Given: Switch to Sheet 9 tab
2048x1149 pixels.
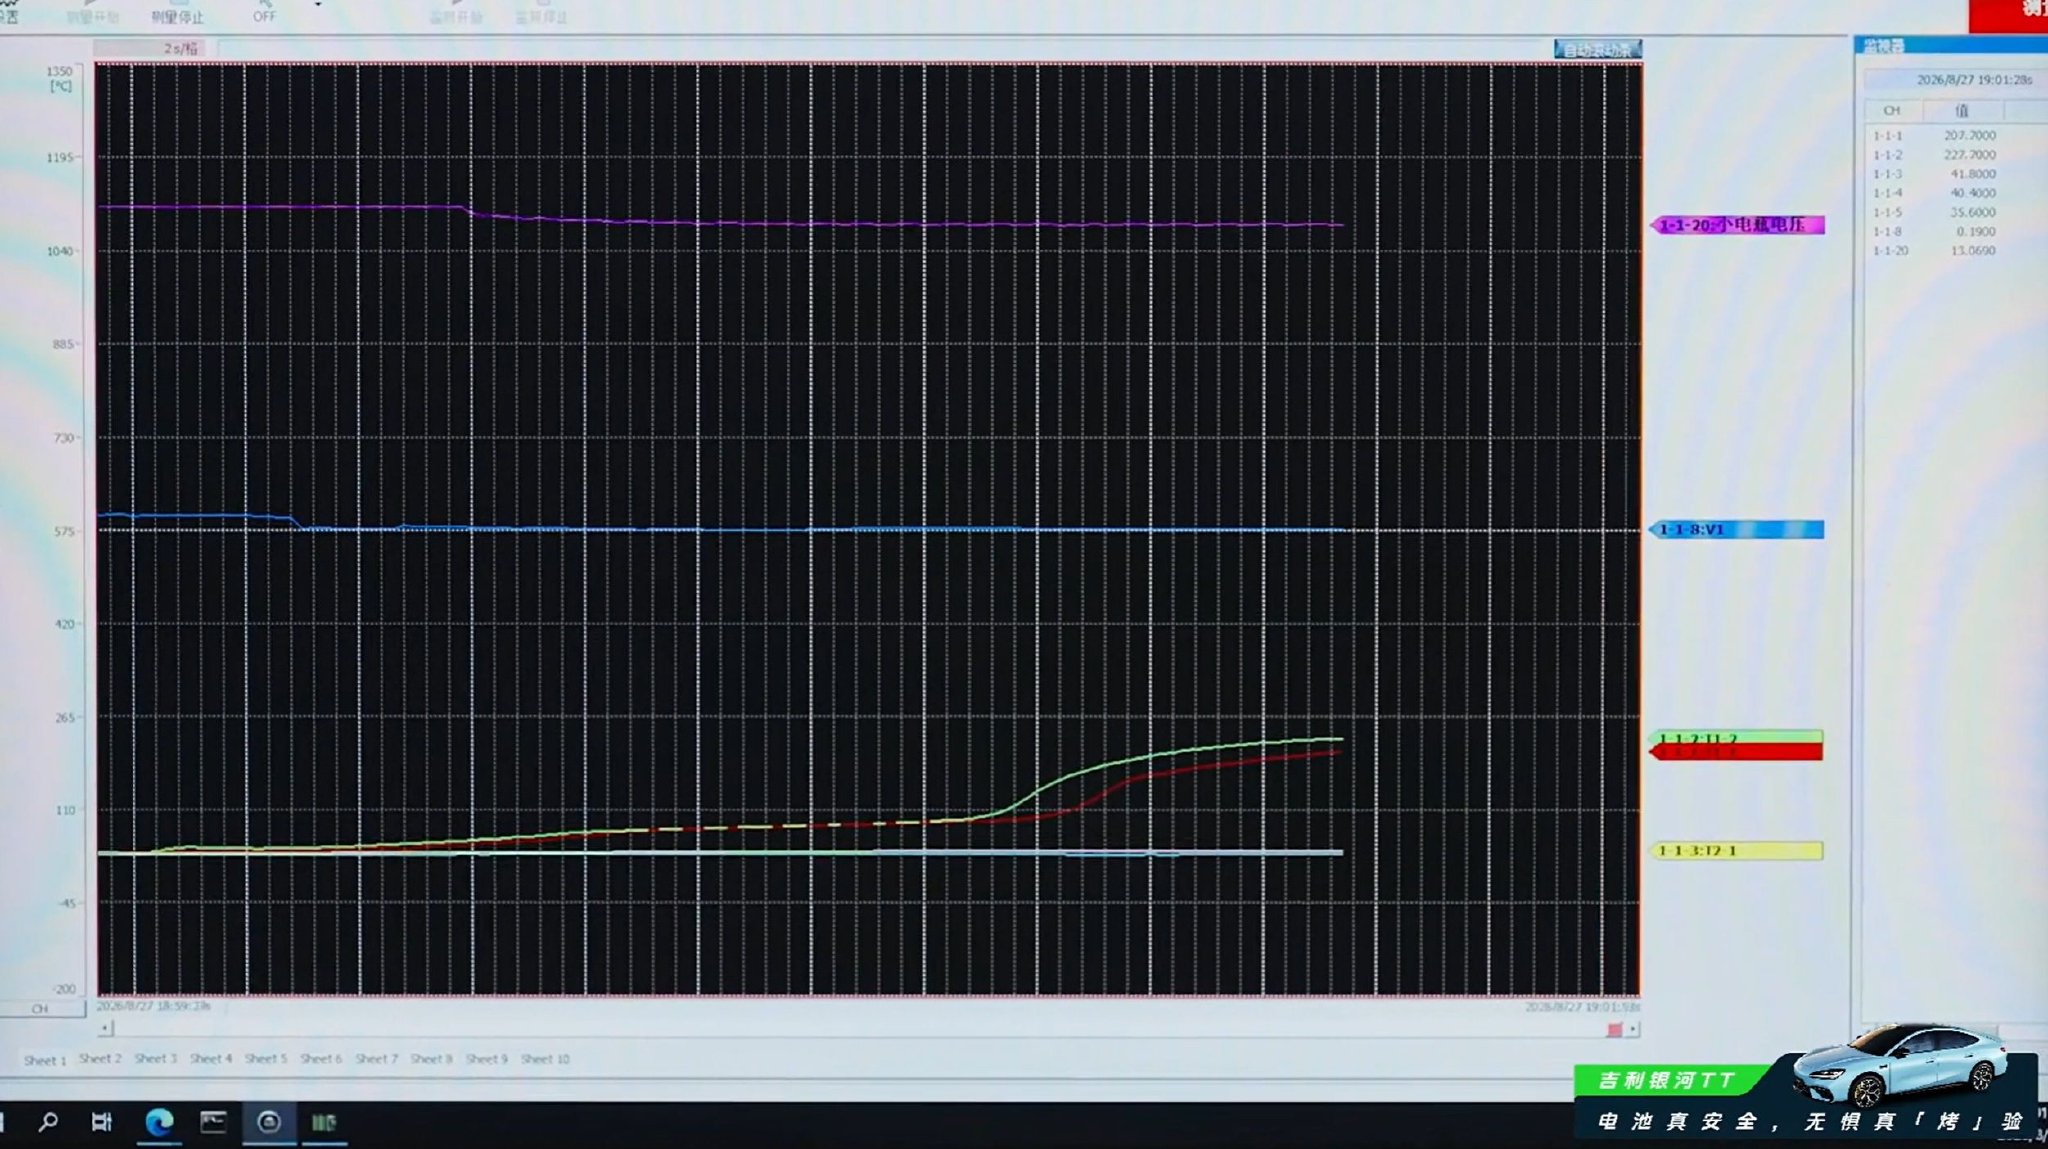Looking at the screenshot, I should point(486,1058).
